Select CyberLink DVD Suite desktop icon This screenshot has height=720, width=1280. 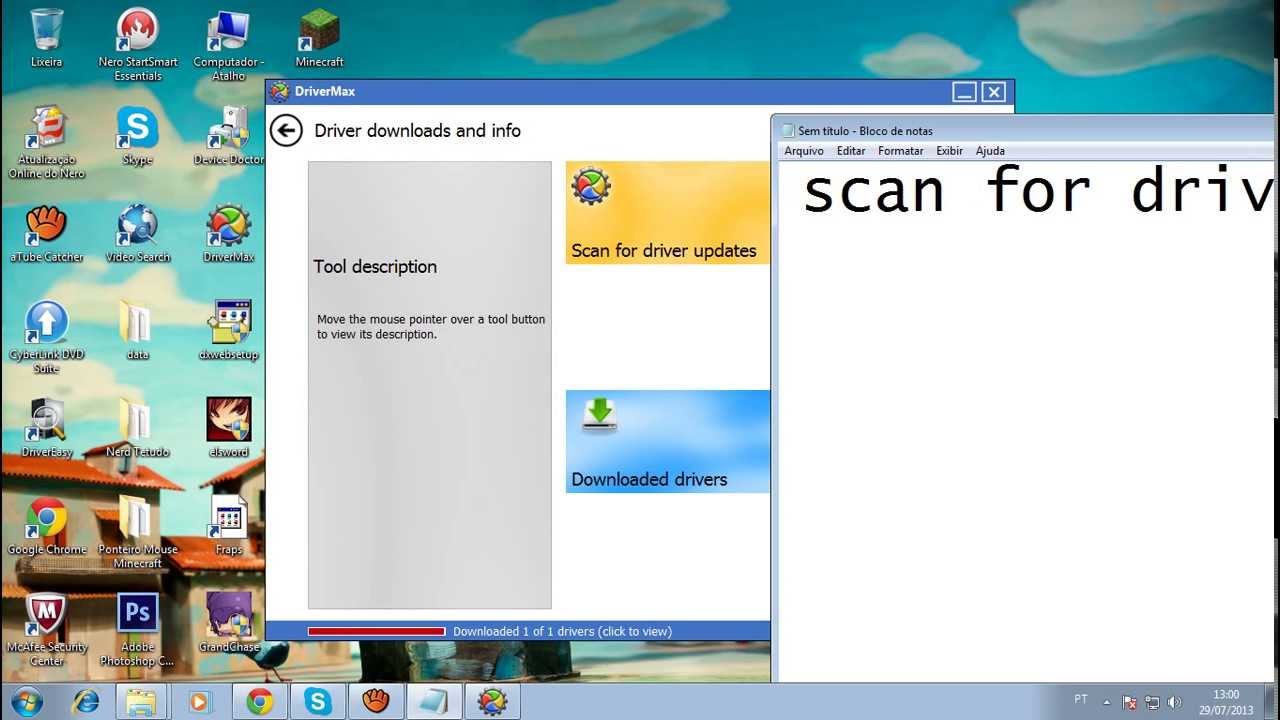coord(46,337)
